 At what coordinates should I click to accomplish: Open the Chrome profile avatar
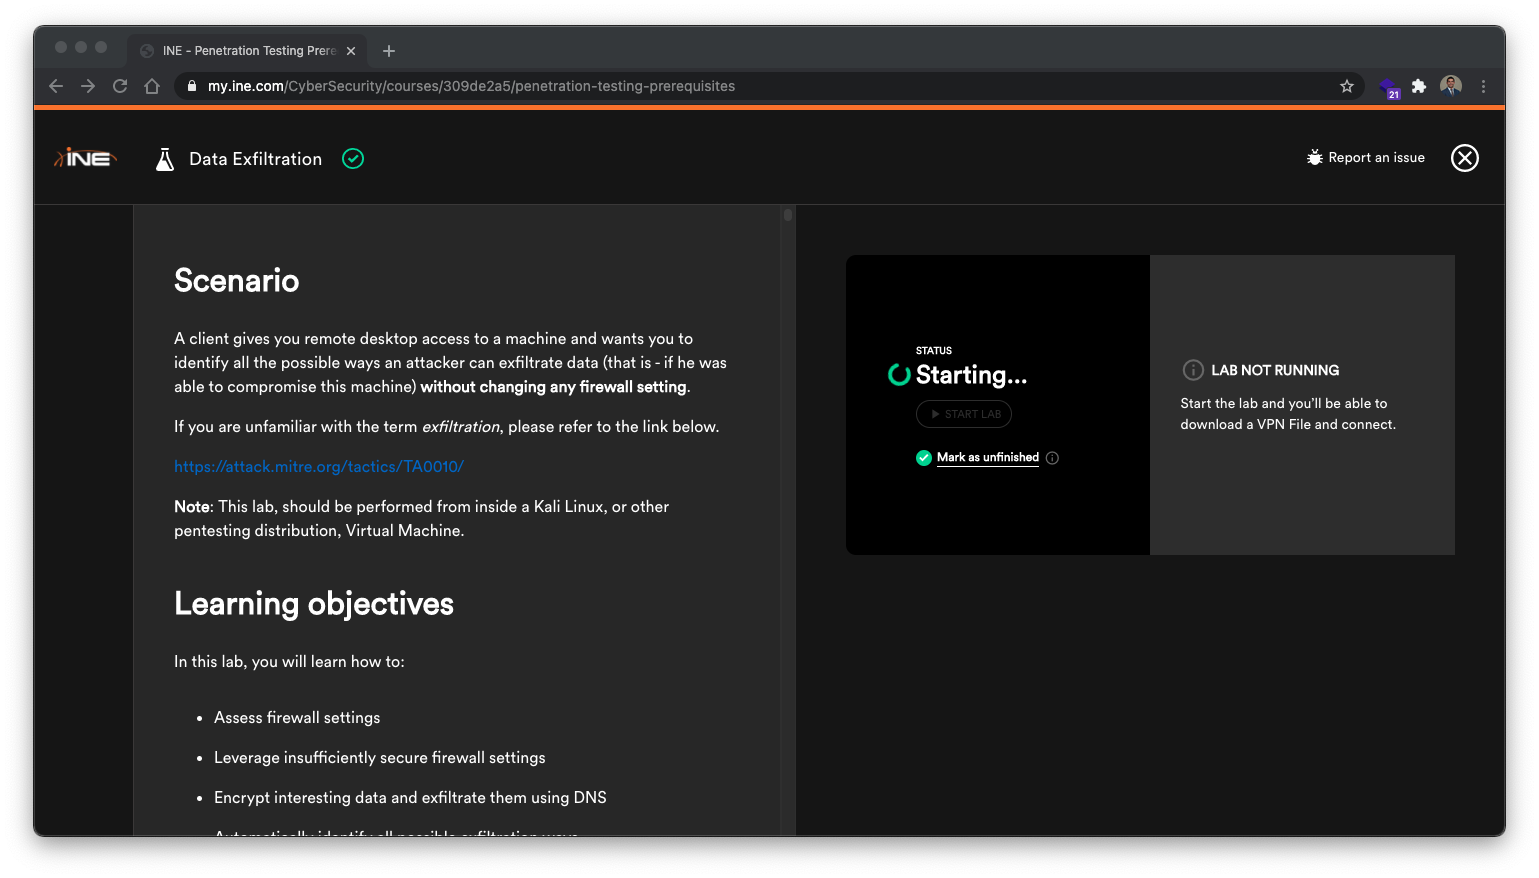[1451, 86]
